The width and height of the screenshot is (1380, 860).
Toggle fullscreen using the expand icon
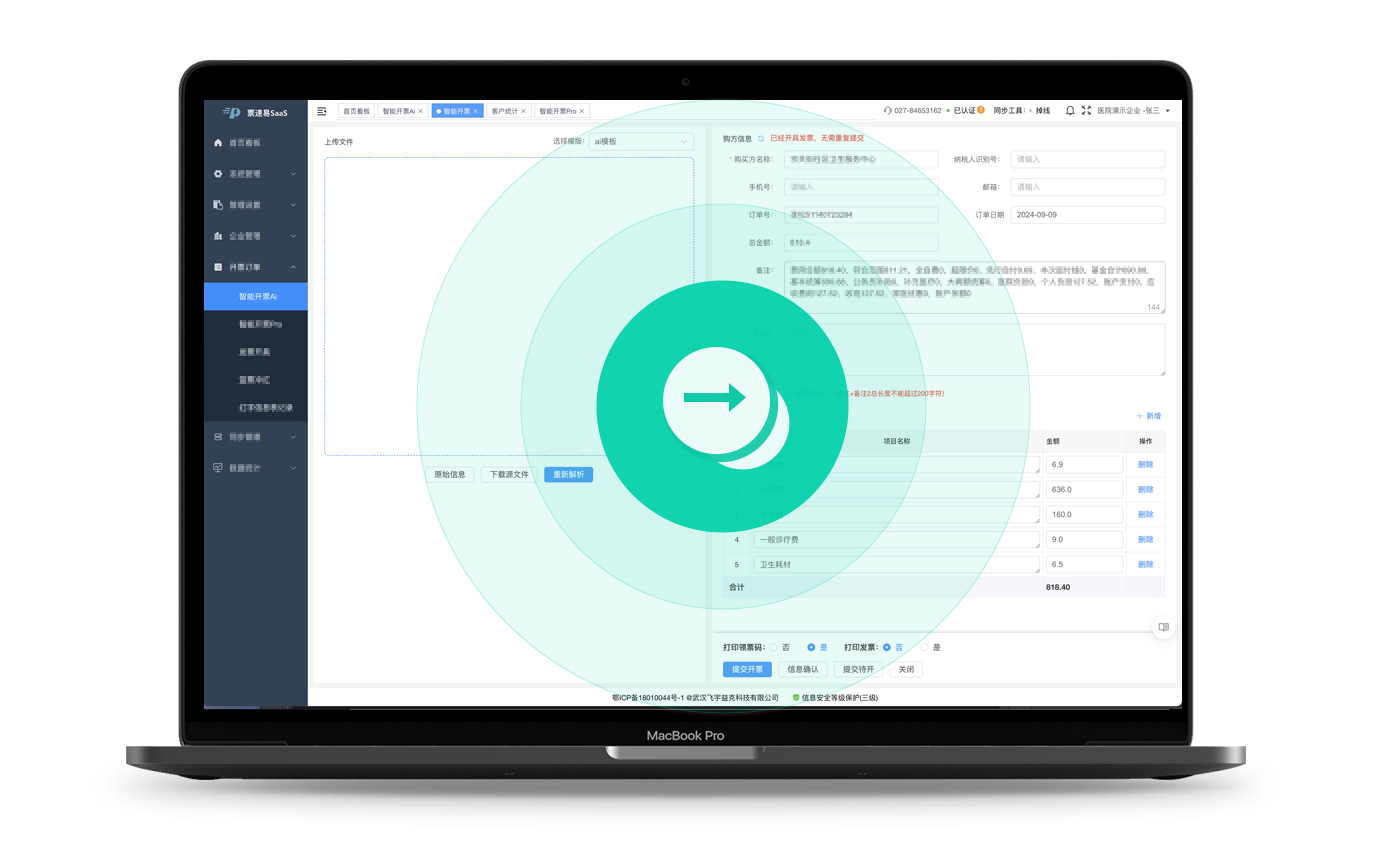tap(1086, 111)
